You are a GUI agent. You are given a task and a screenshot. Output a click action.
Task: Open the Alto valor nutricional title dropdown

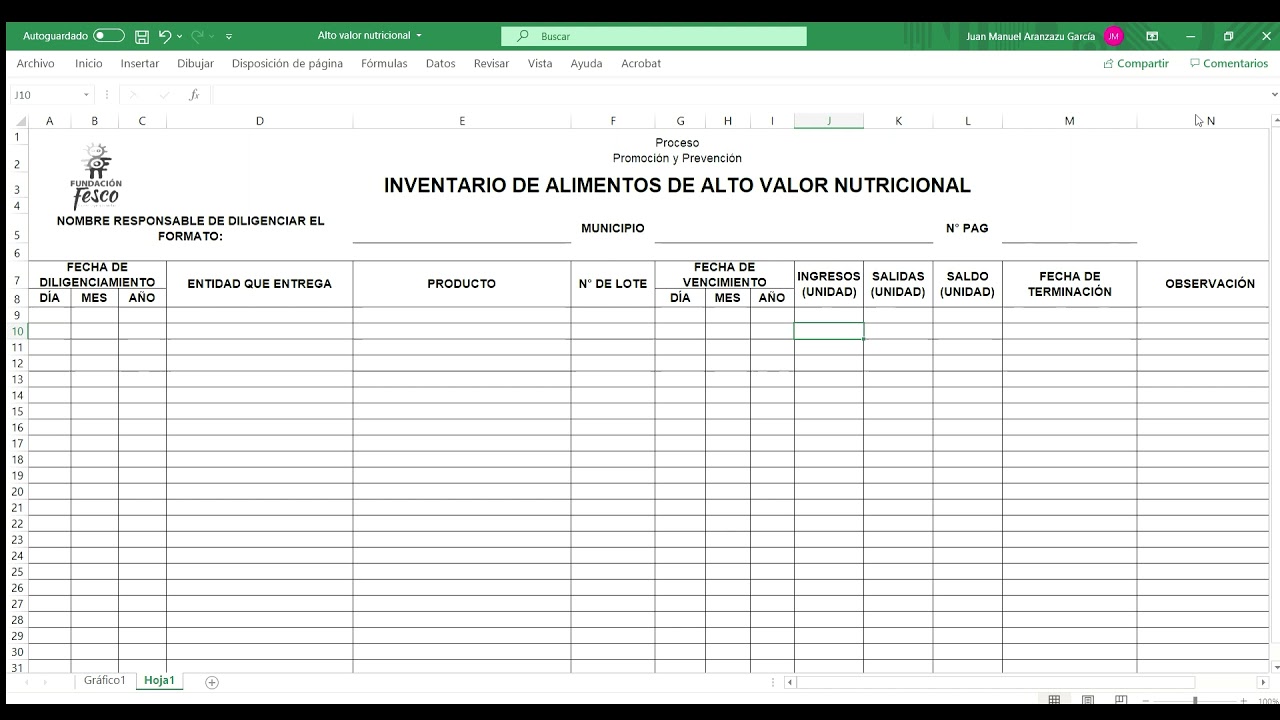[419, 36]
